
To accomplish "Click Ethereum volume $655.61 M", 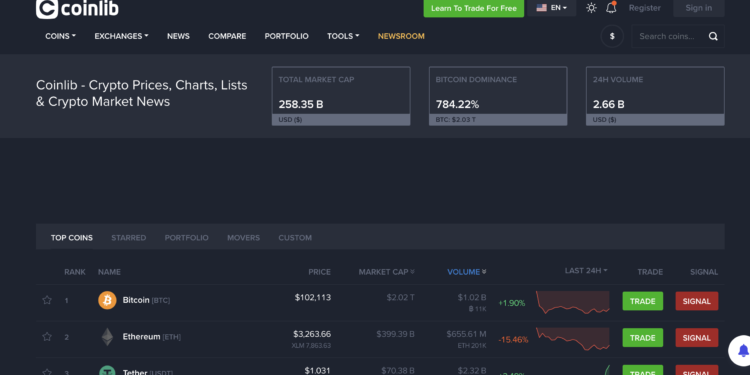I will [x=466, y=334].
